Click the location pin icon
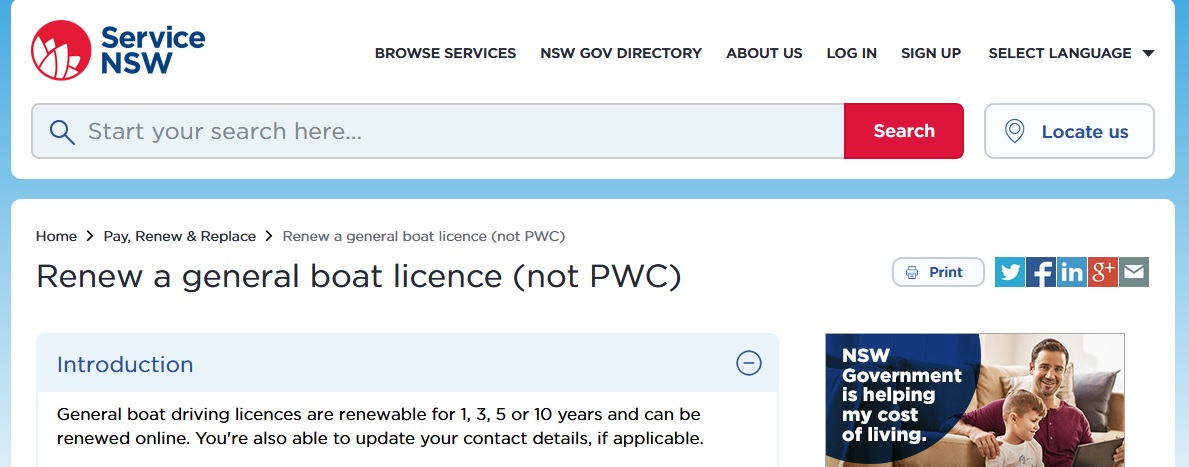Image resolution: width=1189 pixels, height=467 pixels. (1014, 131)
